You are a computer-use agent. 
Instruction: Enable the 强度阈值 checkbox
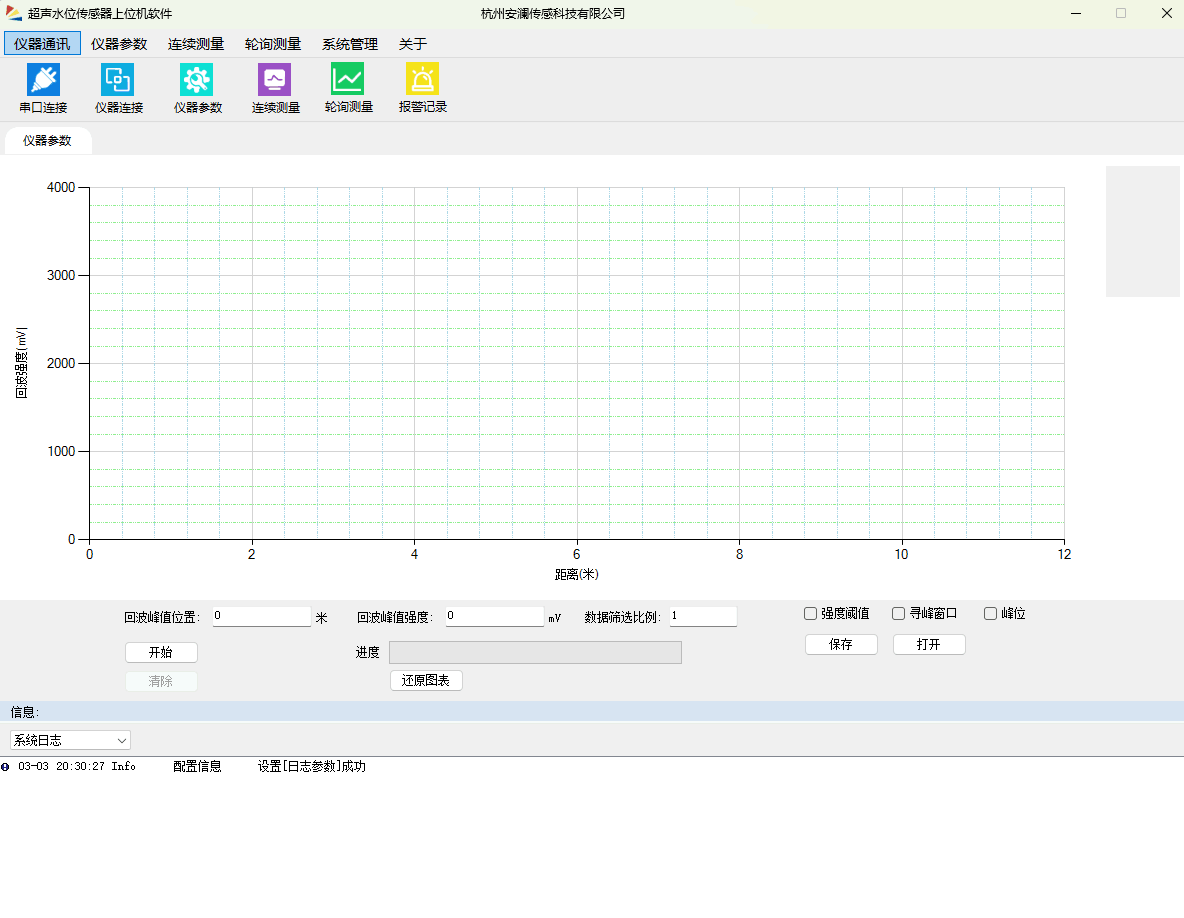811,614
